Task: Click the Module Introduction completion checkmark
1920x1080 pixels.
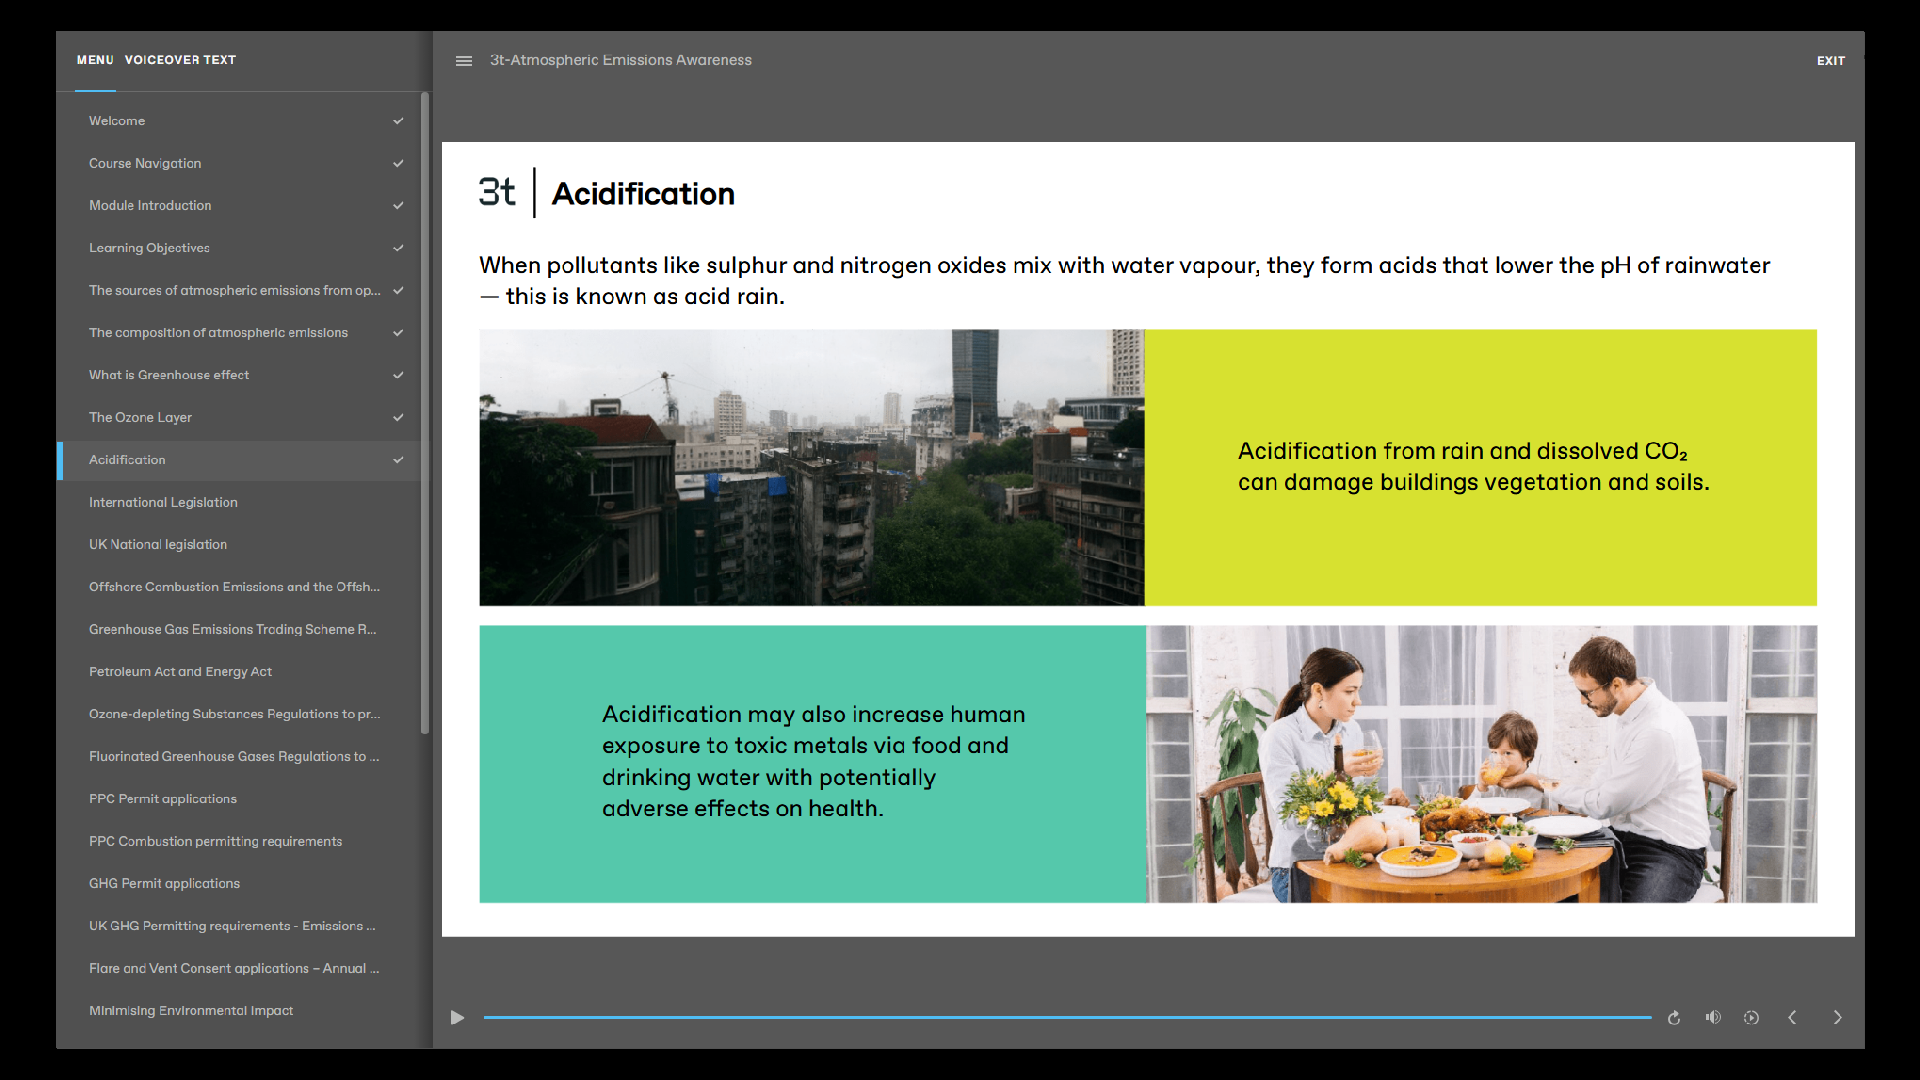Action: [x=398, y=206]
